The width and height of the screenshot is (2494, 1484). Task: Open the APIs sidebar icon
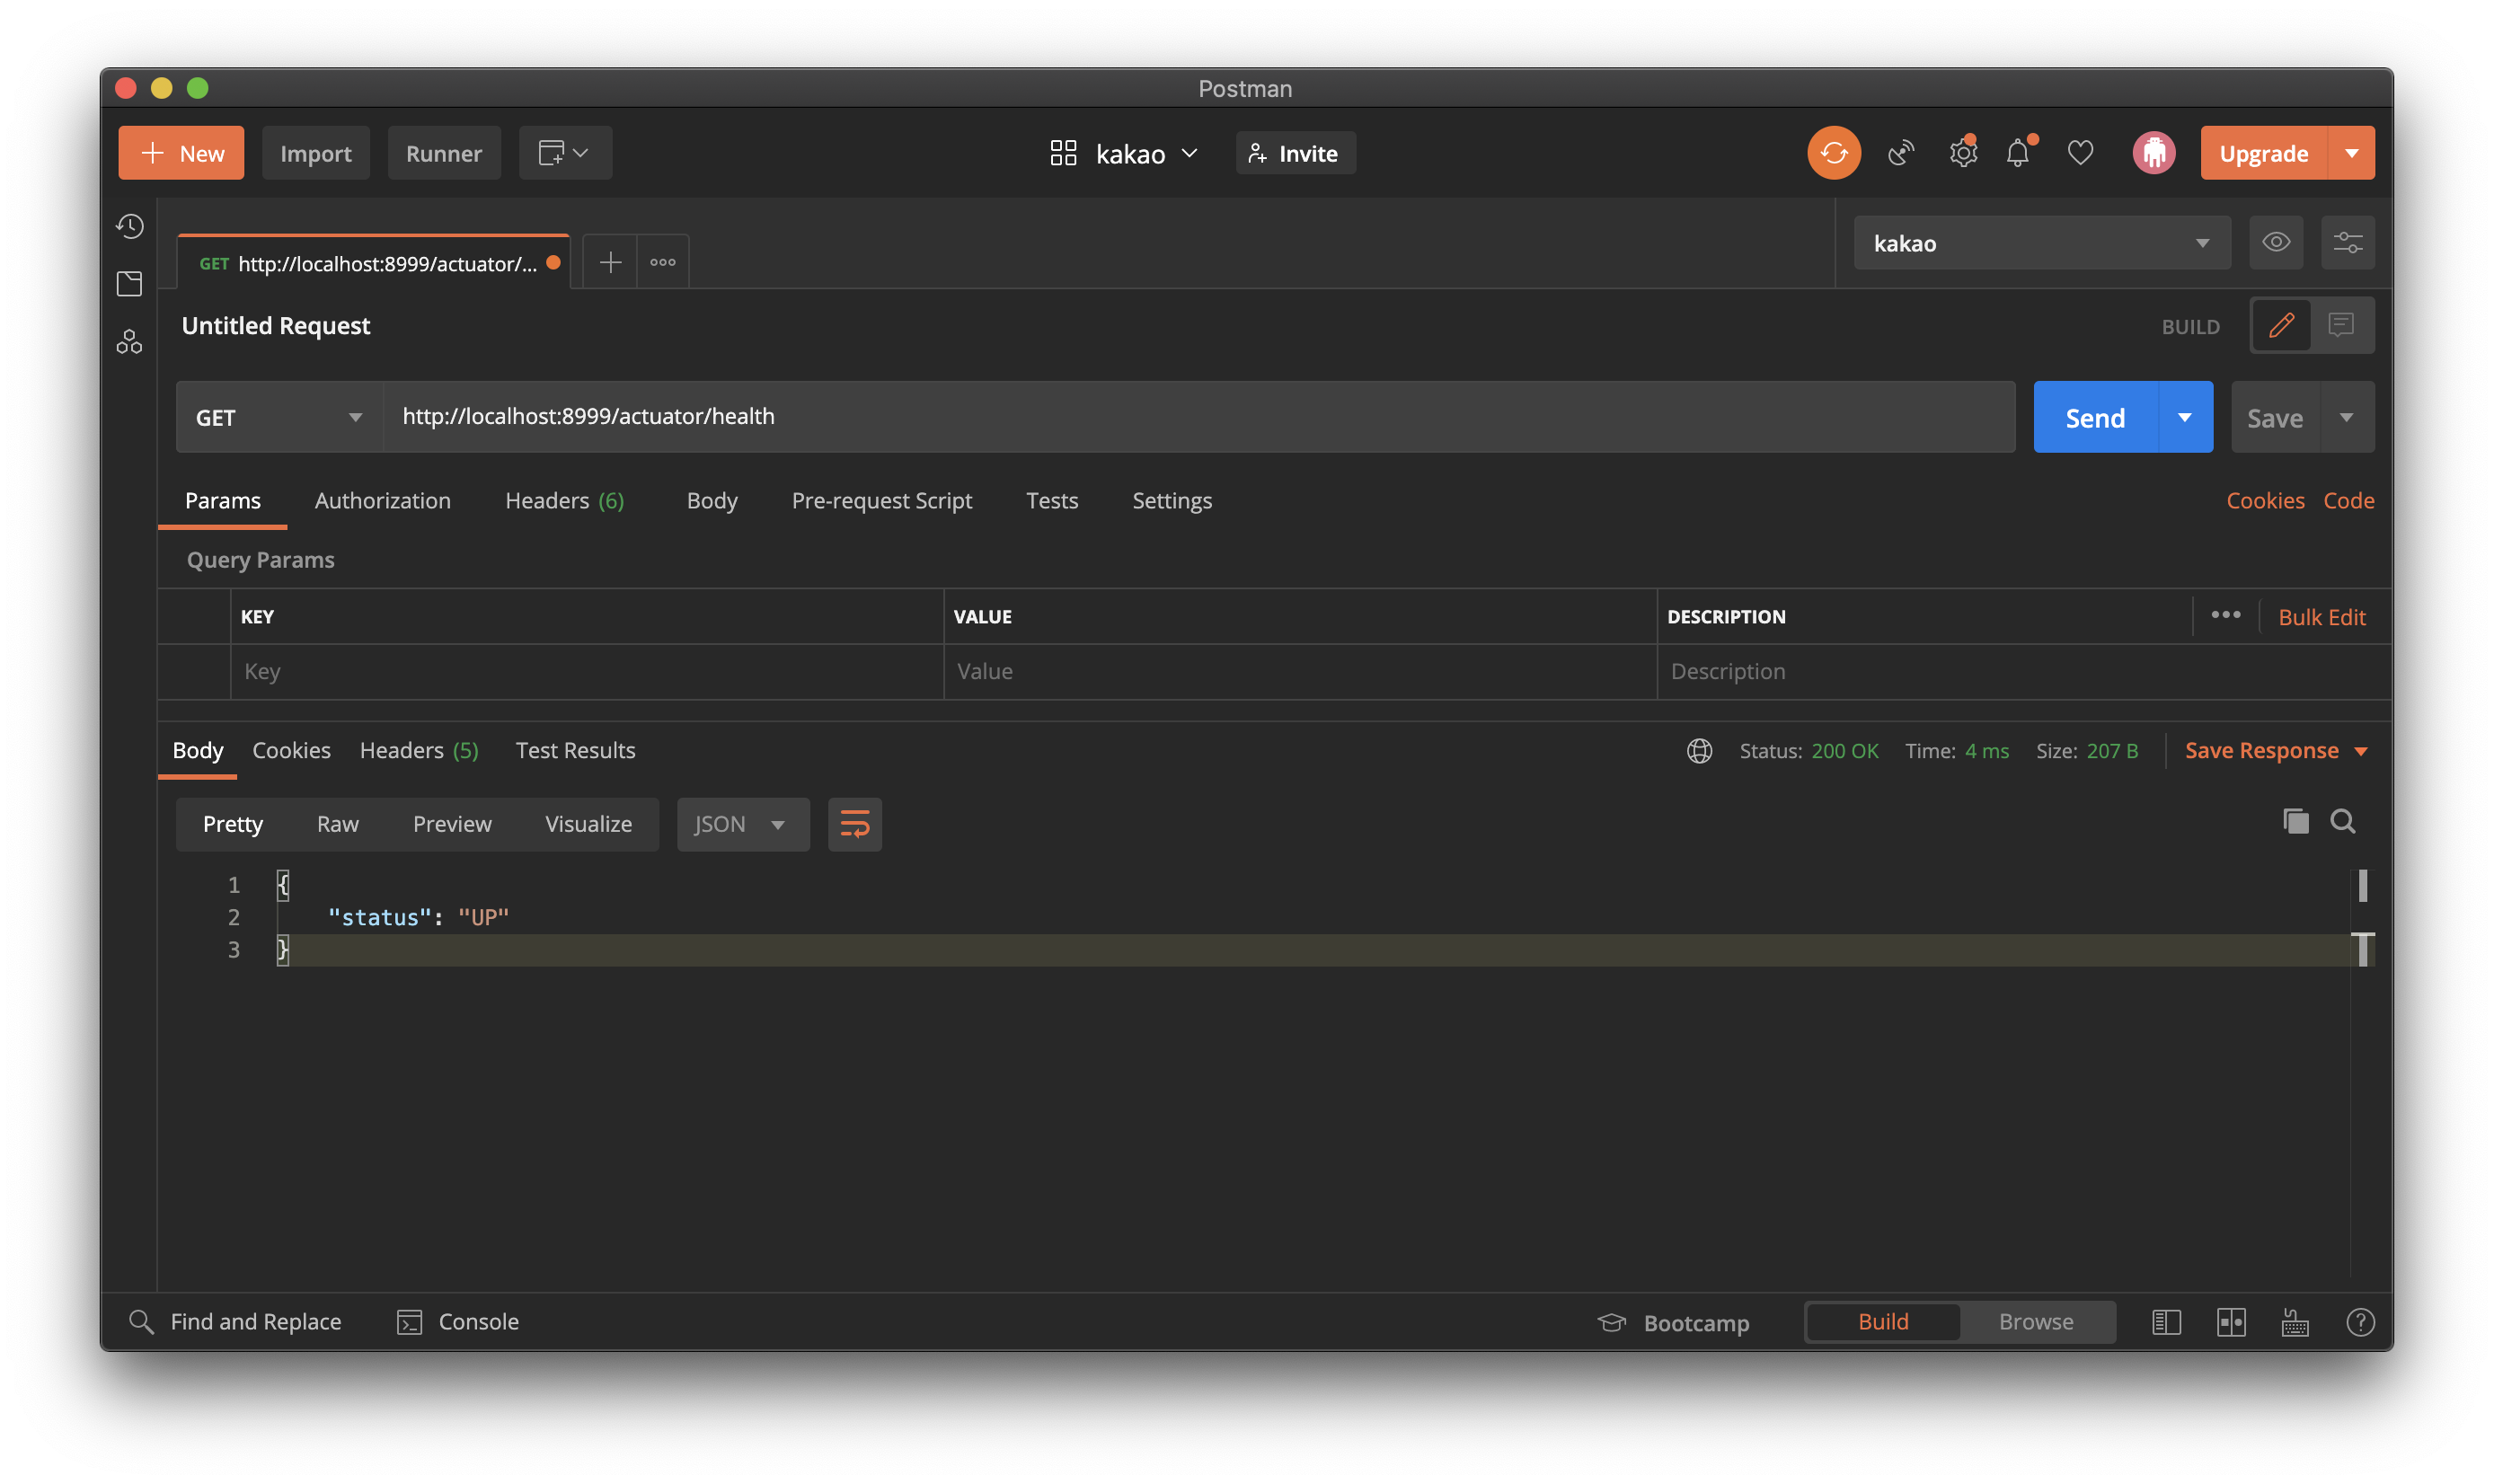130,342
